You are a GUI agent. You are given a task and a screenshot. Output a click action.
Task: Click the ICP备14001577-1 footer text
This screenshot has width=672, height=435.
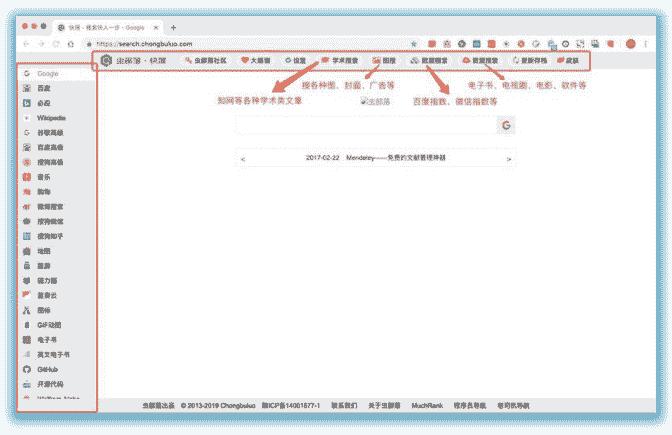pyautogui.click(x=291, y=405)
